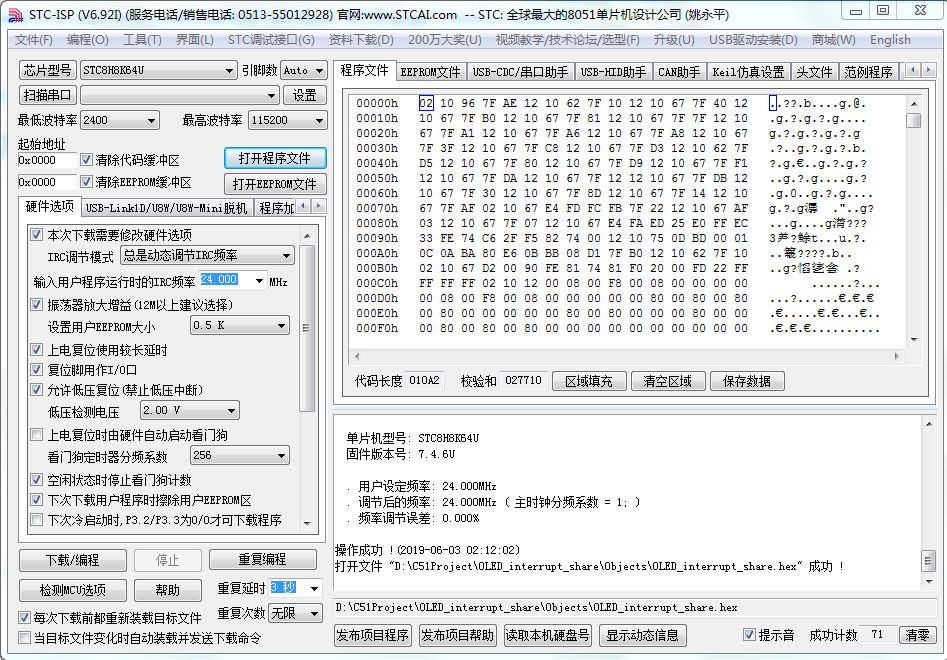Click 打开程序文件 button
947x660 pixels.
(x=275, y=158)
